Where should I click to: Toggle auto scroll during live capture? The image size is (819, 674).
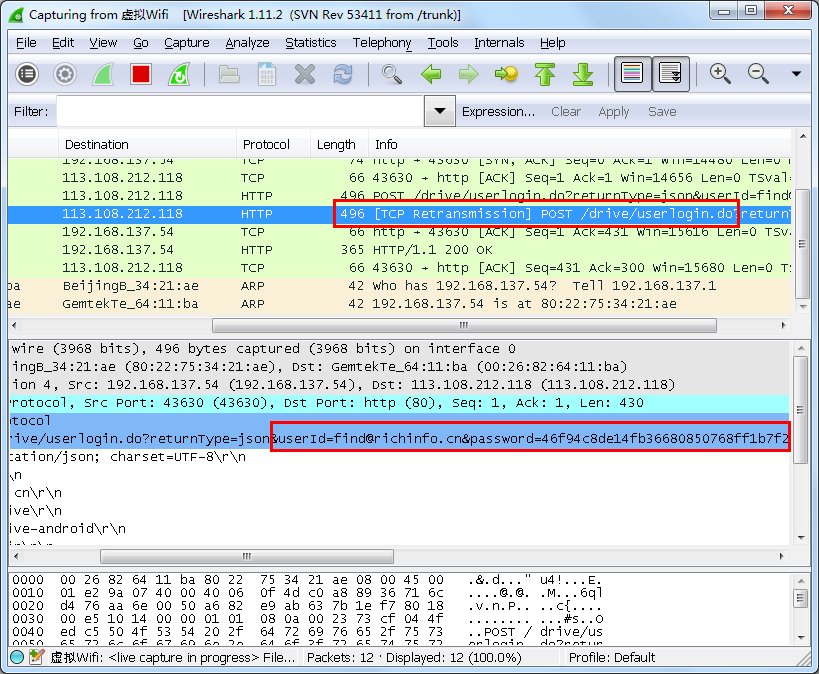coord(670,74)
